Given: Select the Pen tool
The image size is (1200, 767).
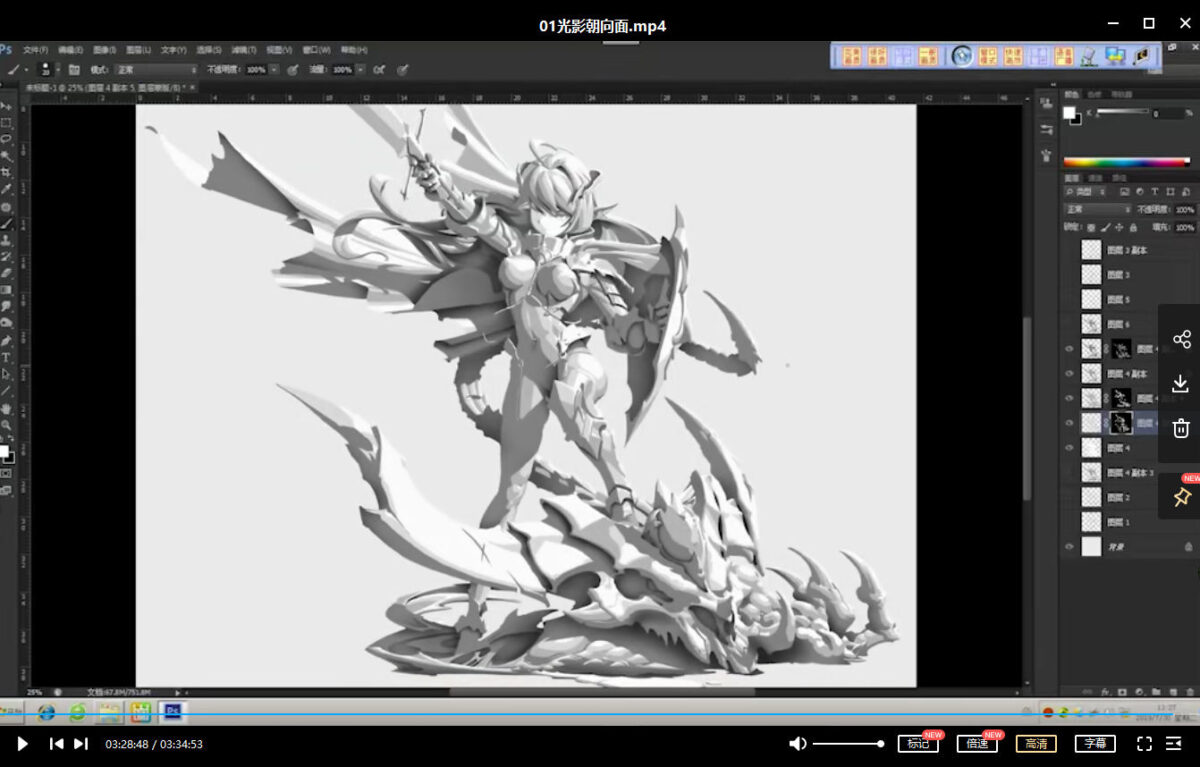Looking at the screenshot, I should click(x=6, y=340).
